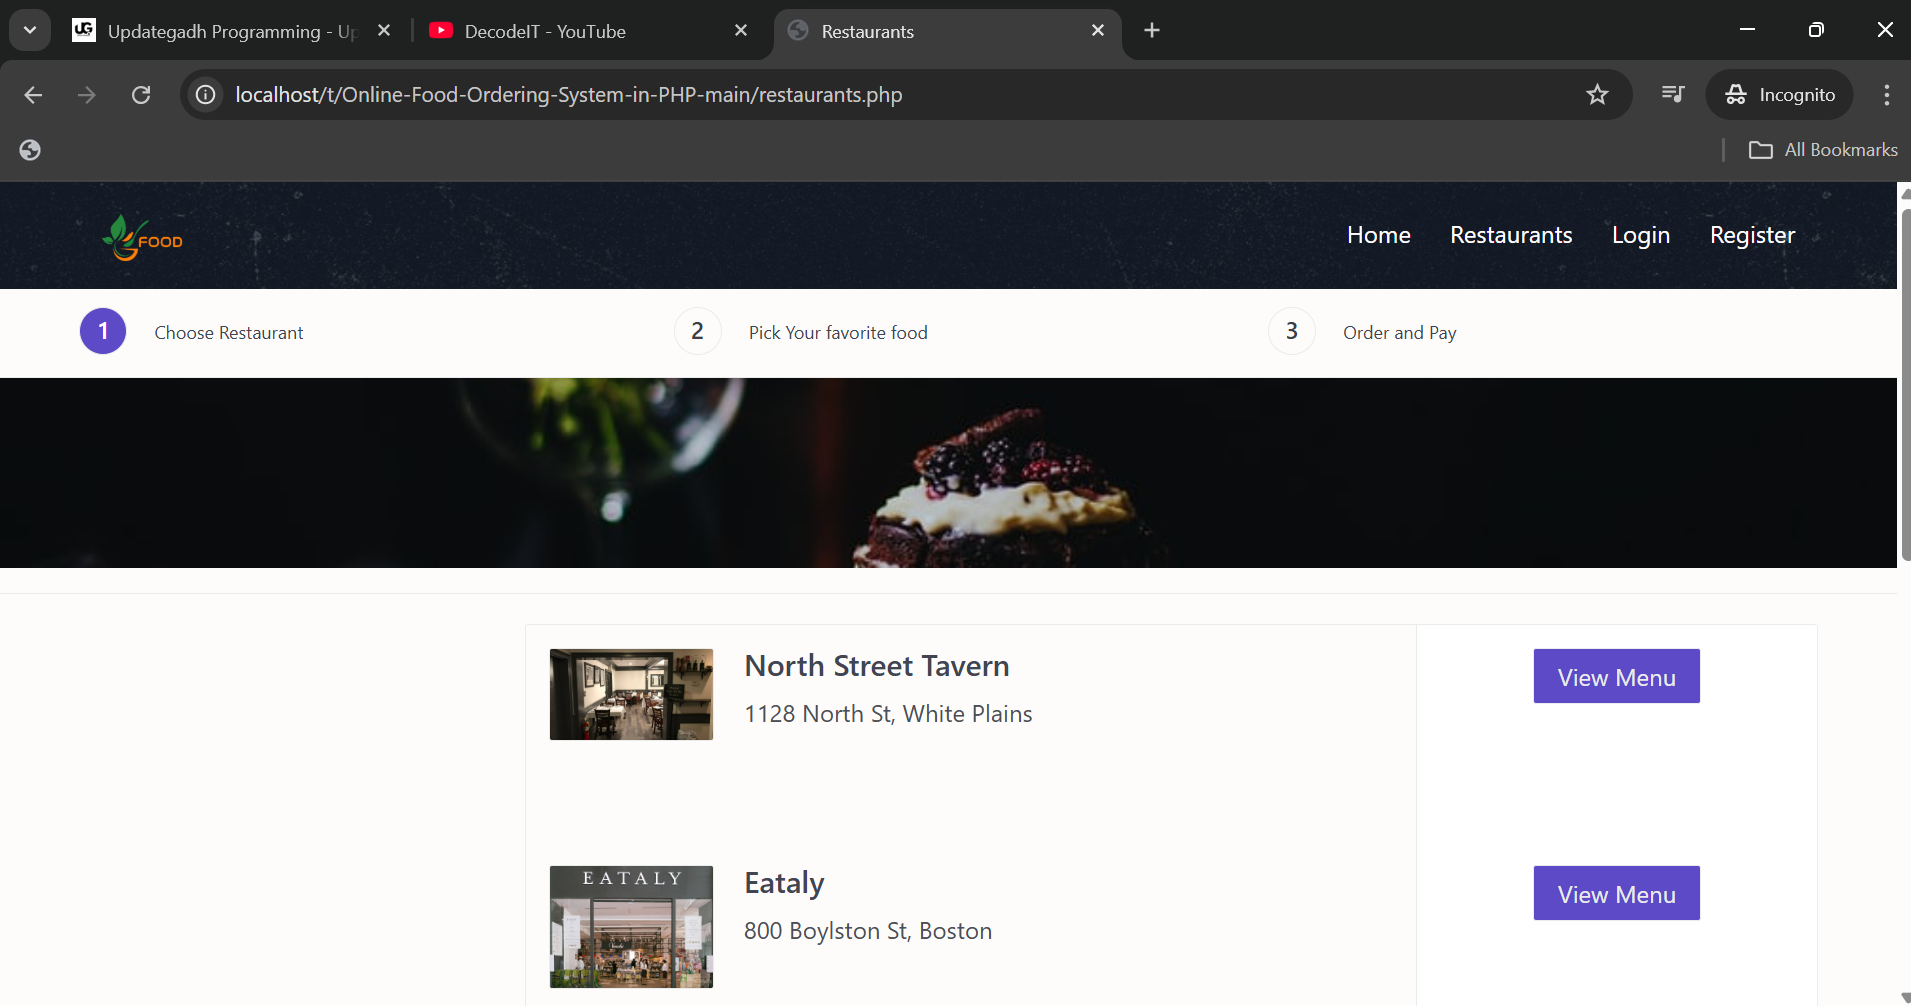Click the address '1128 North St, White Plains'
This screenshot has width=1911, height=1006.
pos(888,714)
